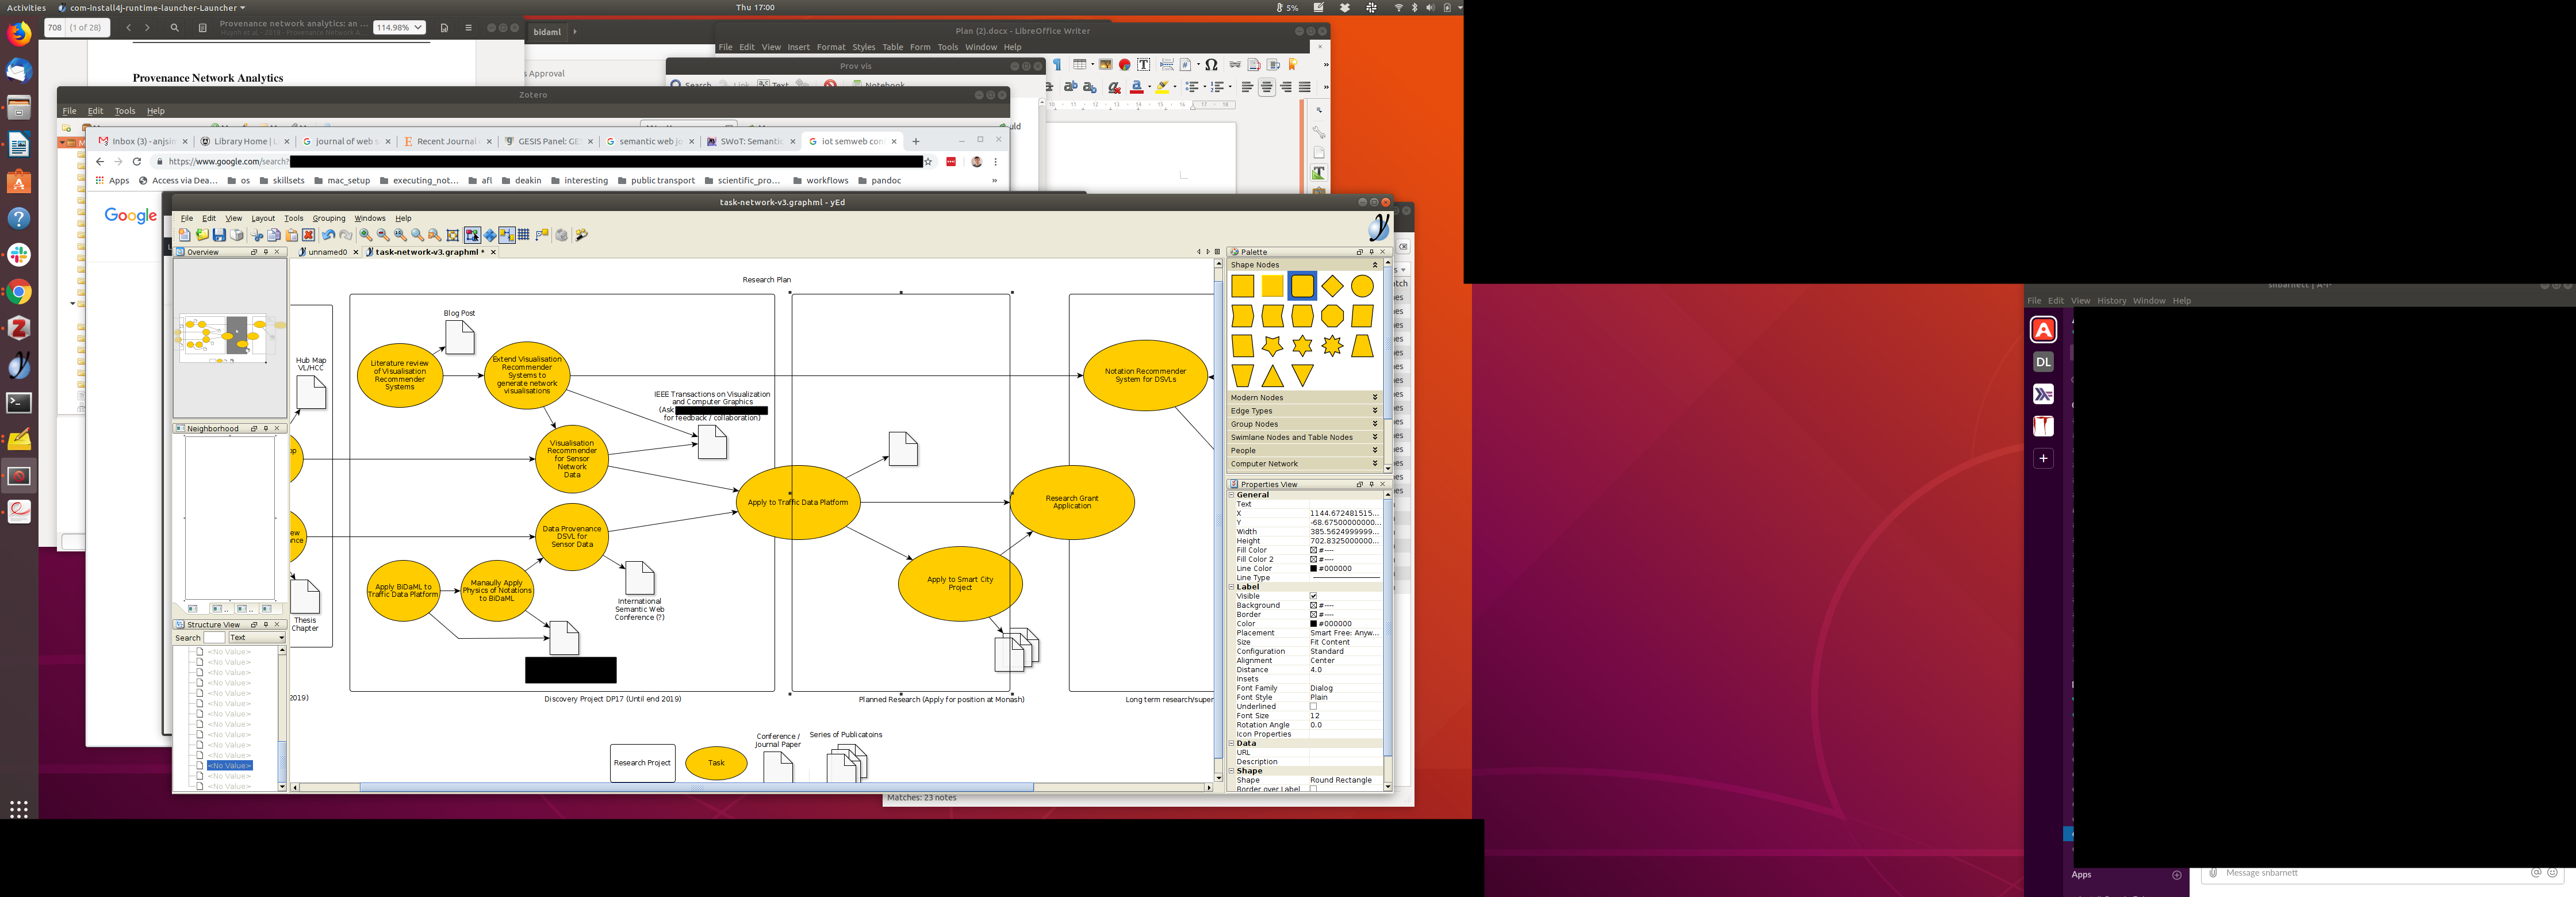Image resolution: width=2576 pixels, height=897 pixels.
Task: Click the Delete red X toolbar icon
Action: pos(309,235)
